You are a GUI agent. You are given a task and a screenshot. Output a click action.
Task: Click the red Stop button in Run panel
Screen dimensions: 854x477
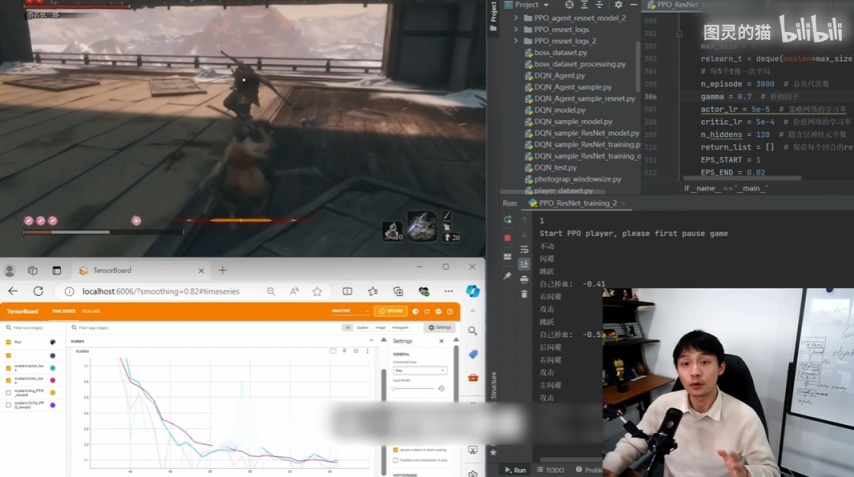[508, 237]
